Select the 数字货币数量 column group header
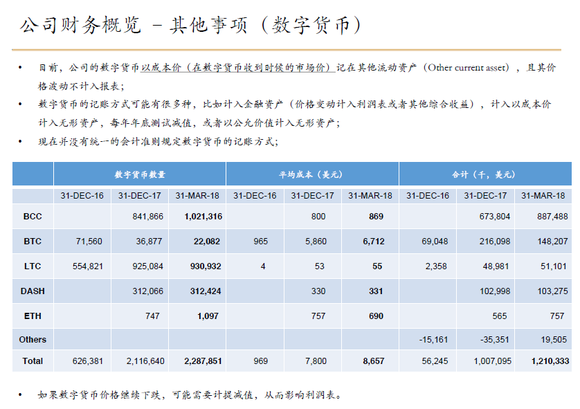Image resolution: width=580 pixels, height=409 pixels. [x=139, y=174]
